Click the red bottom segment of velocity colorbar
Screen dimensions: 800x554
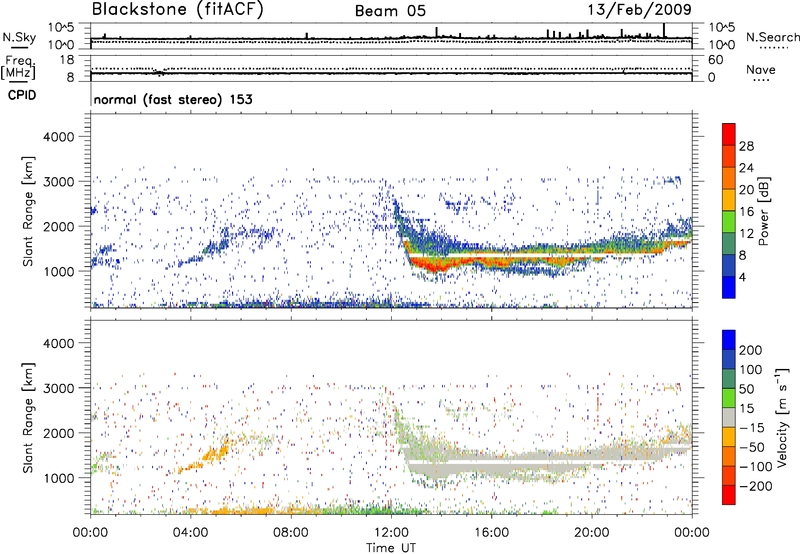[729, 495]
